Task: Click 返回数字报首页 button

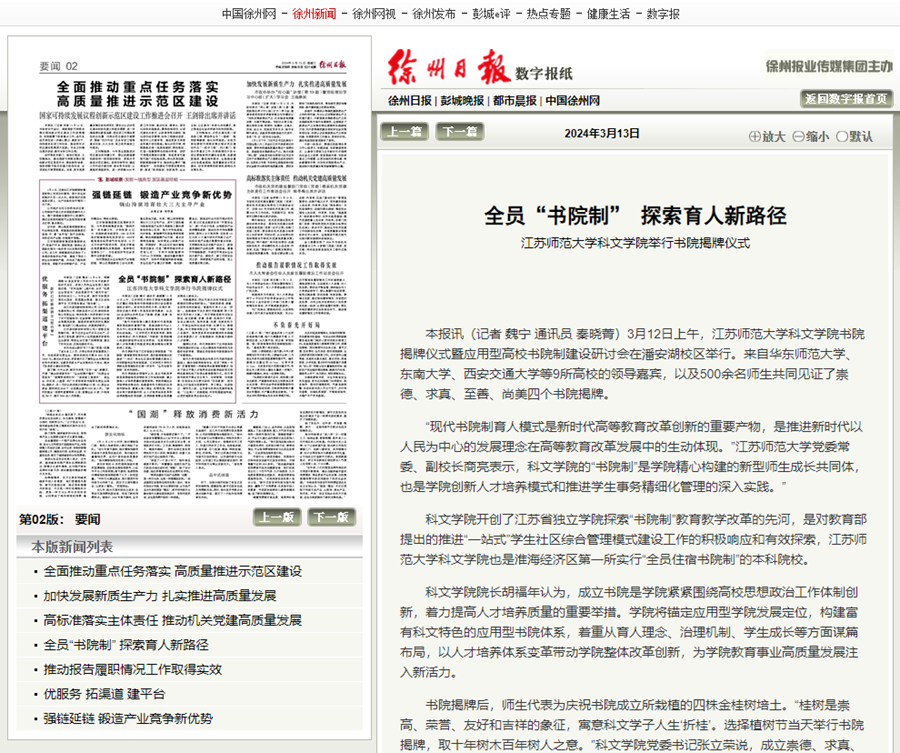Action: click(845, 99)
